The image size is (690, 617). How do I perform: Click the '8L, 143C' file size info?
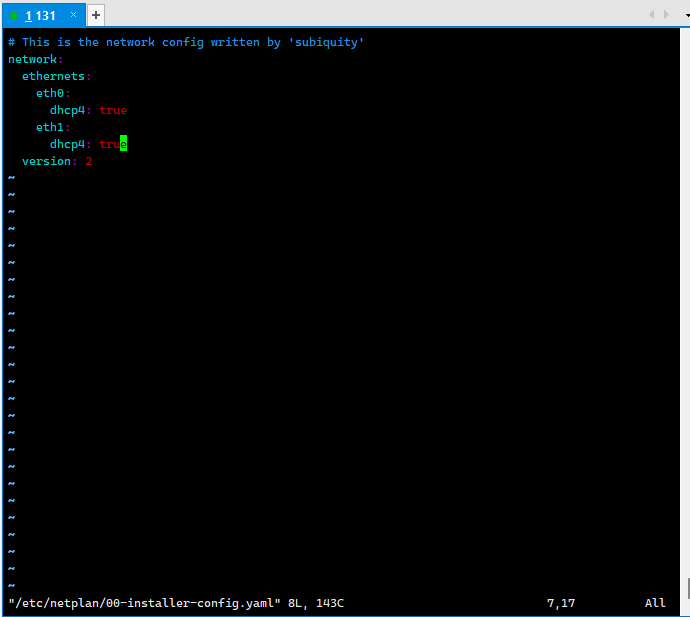coord(316,603)
